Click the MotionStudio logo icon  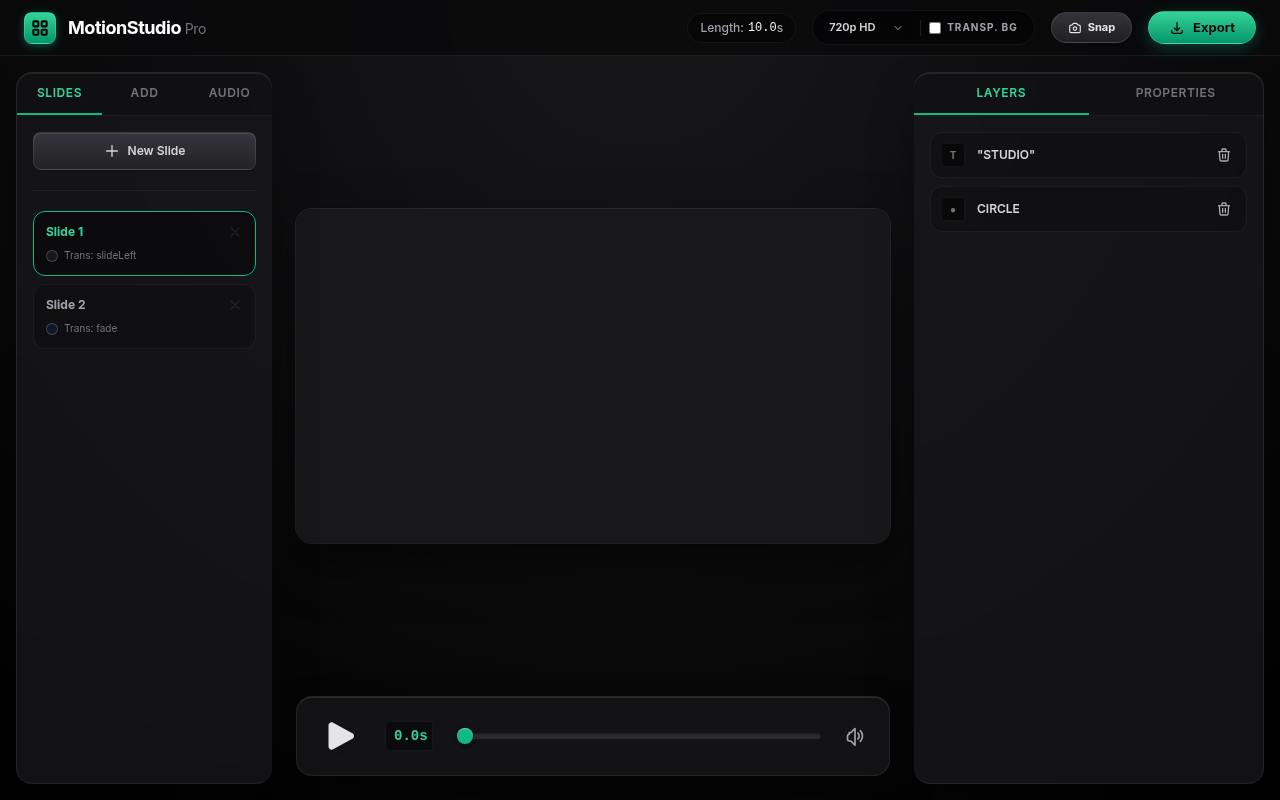tap(40, 28)
